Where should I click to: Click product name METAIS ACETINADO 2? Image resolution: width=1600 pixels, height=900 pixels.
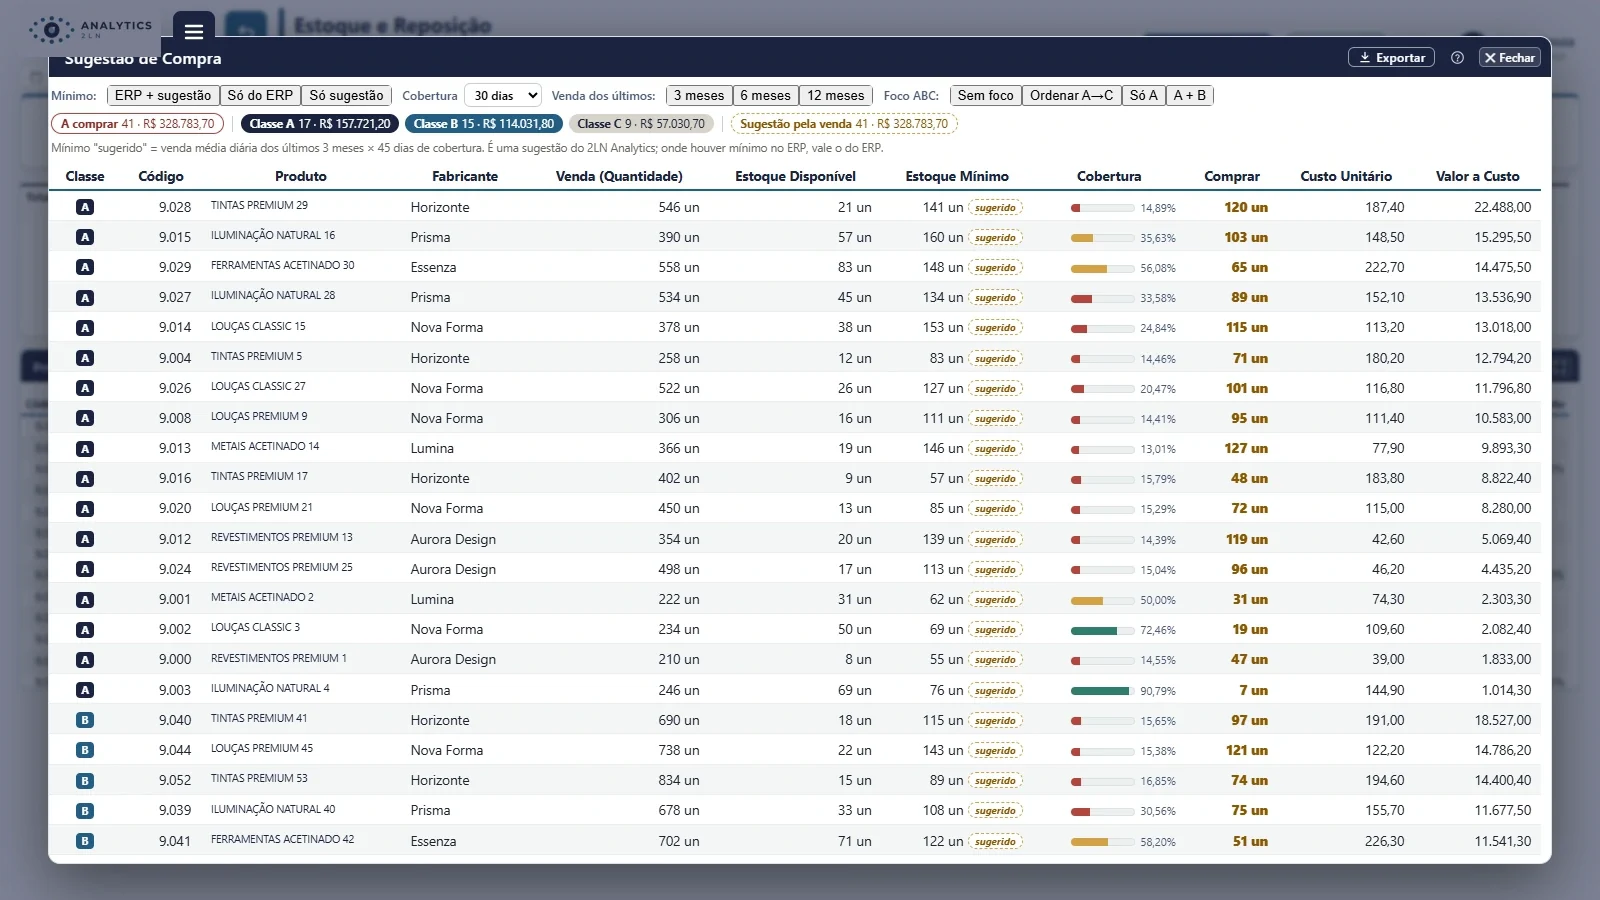click(262, 597)
